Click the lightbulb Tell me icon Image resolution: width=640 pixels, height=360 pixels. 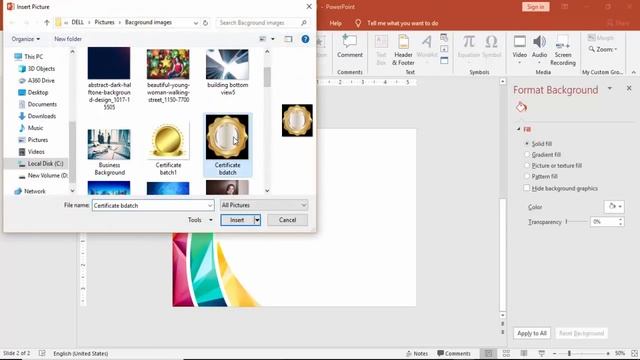click(358, 23)
